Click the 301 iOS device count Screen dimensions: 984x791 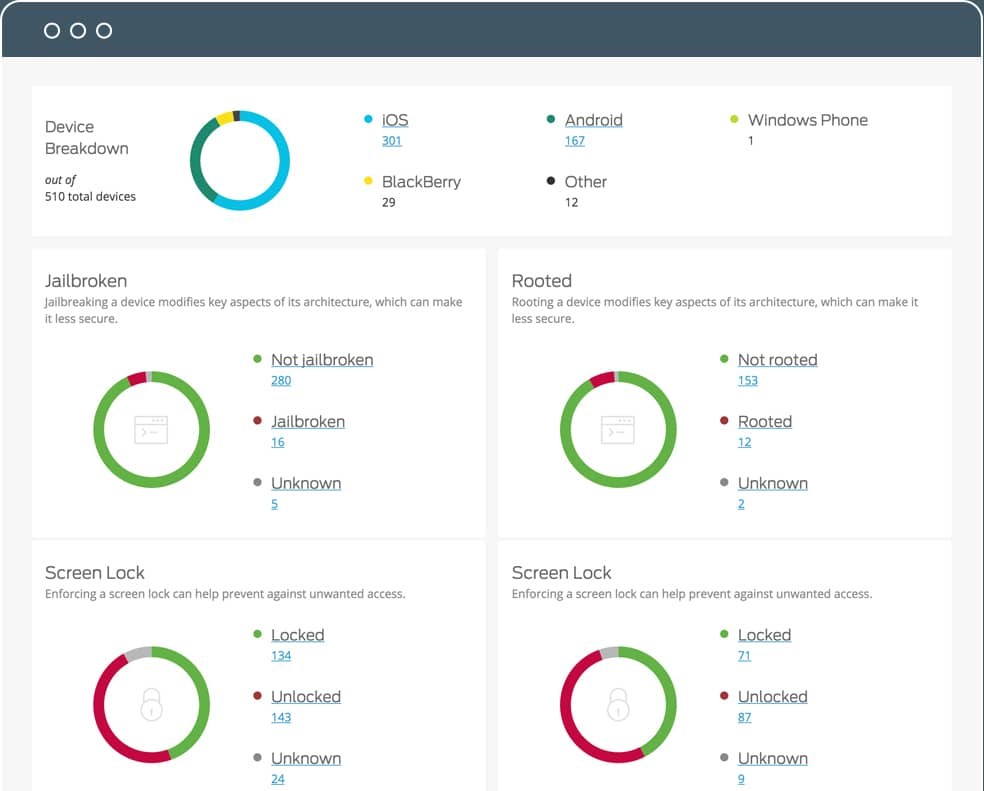tap(392, 141)
